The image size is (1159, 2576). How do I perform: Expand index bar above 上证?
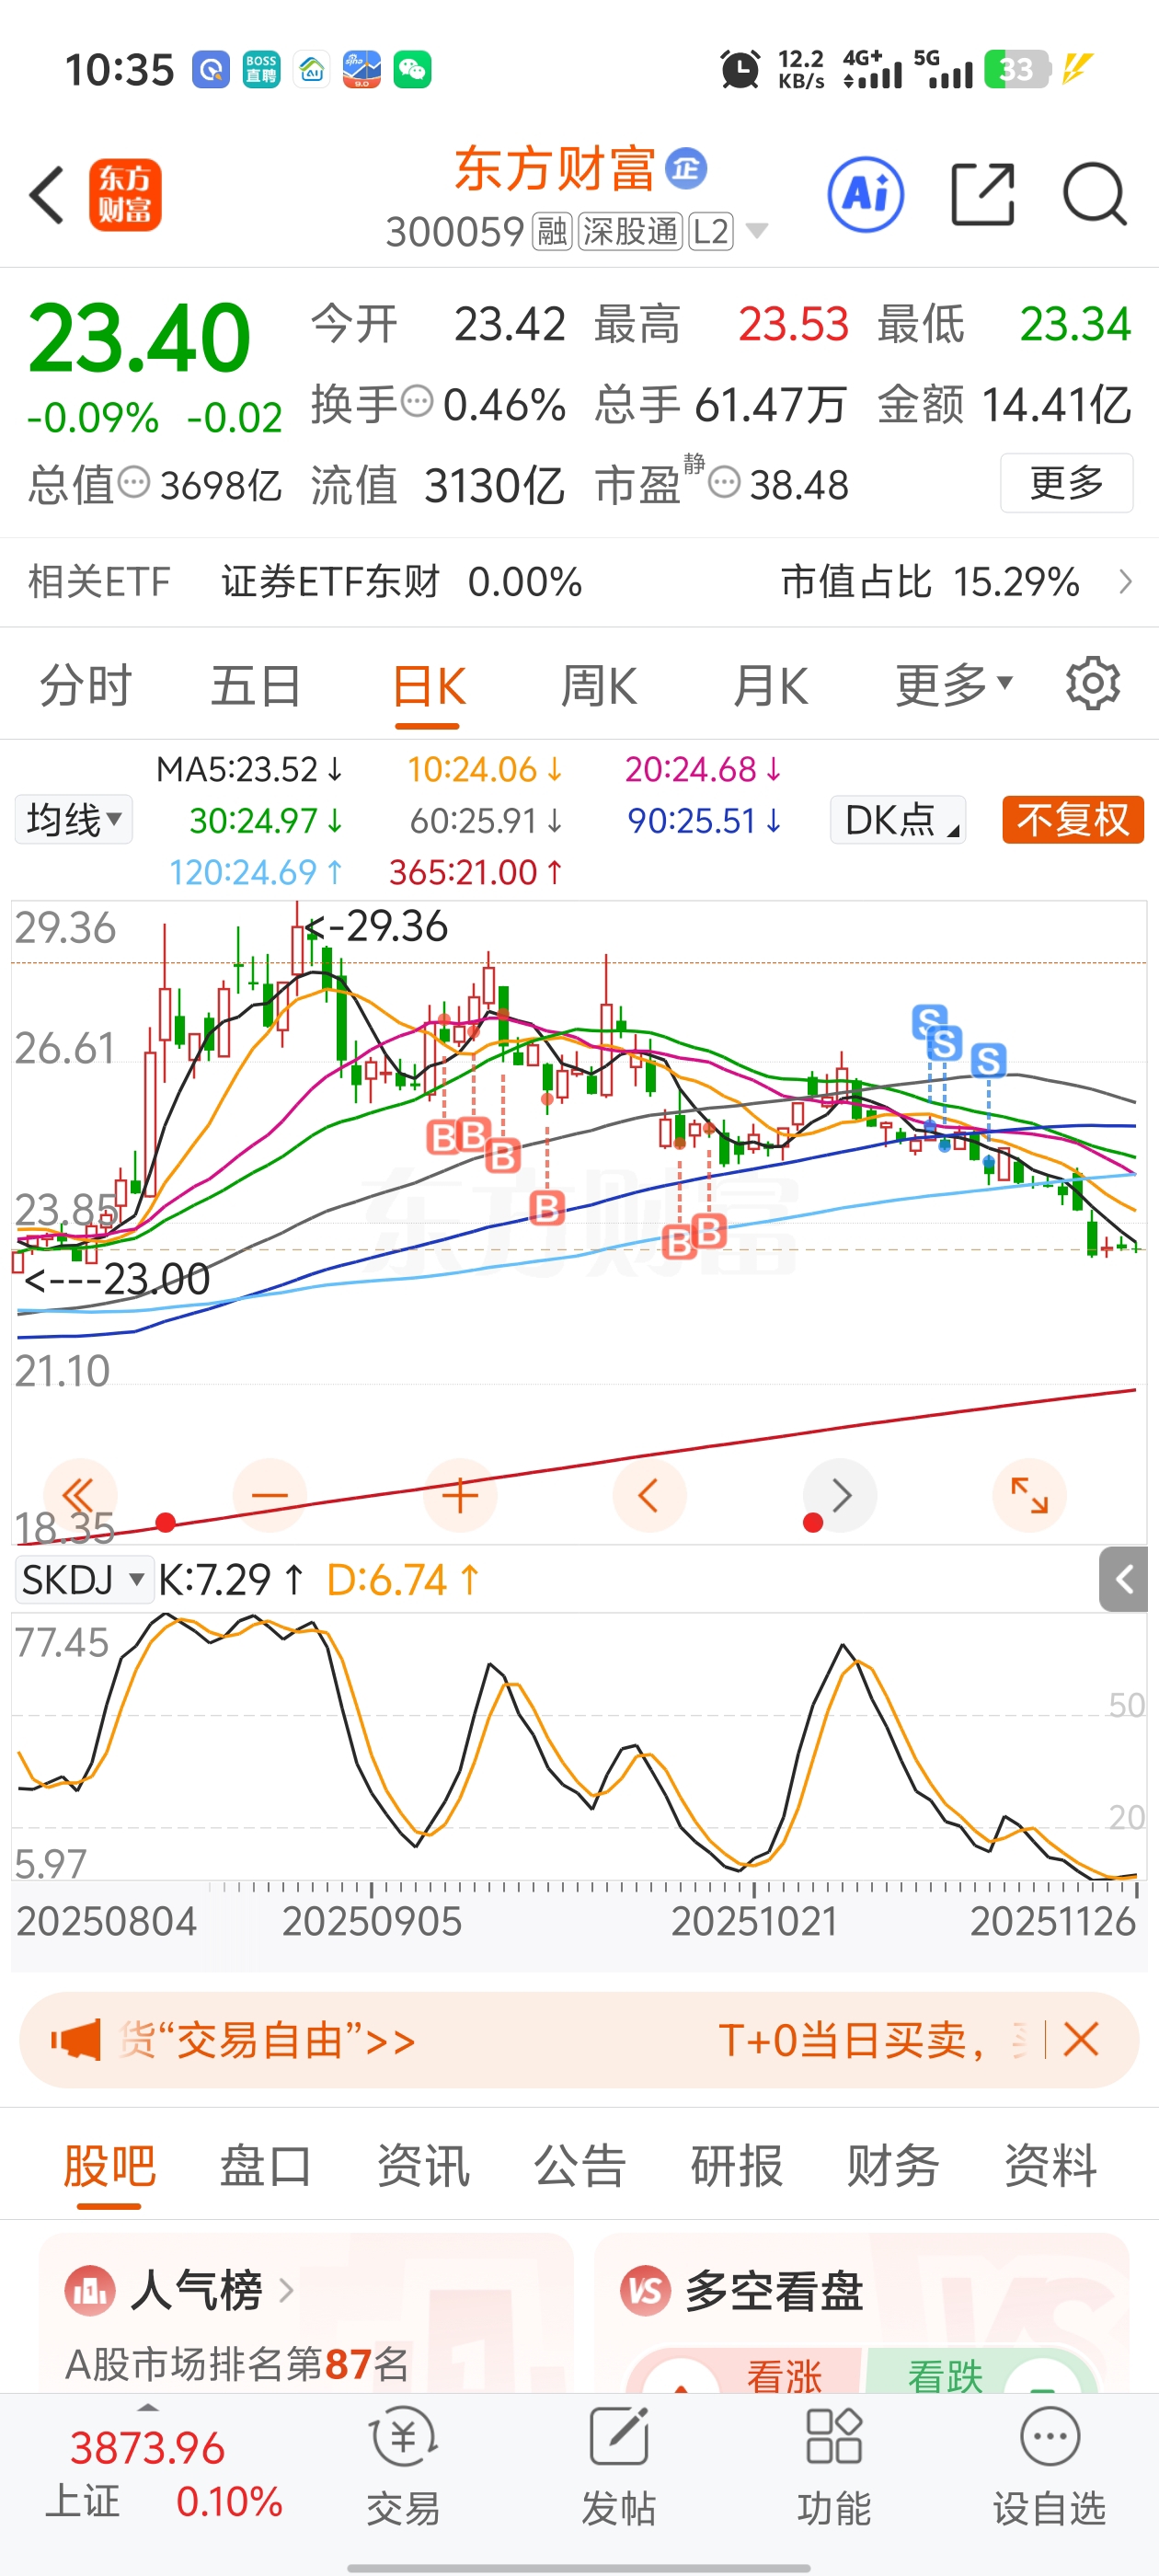pos(148,2408)
